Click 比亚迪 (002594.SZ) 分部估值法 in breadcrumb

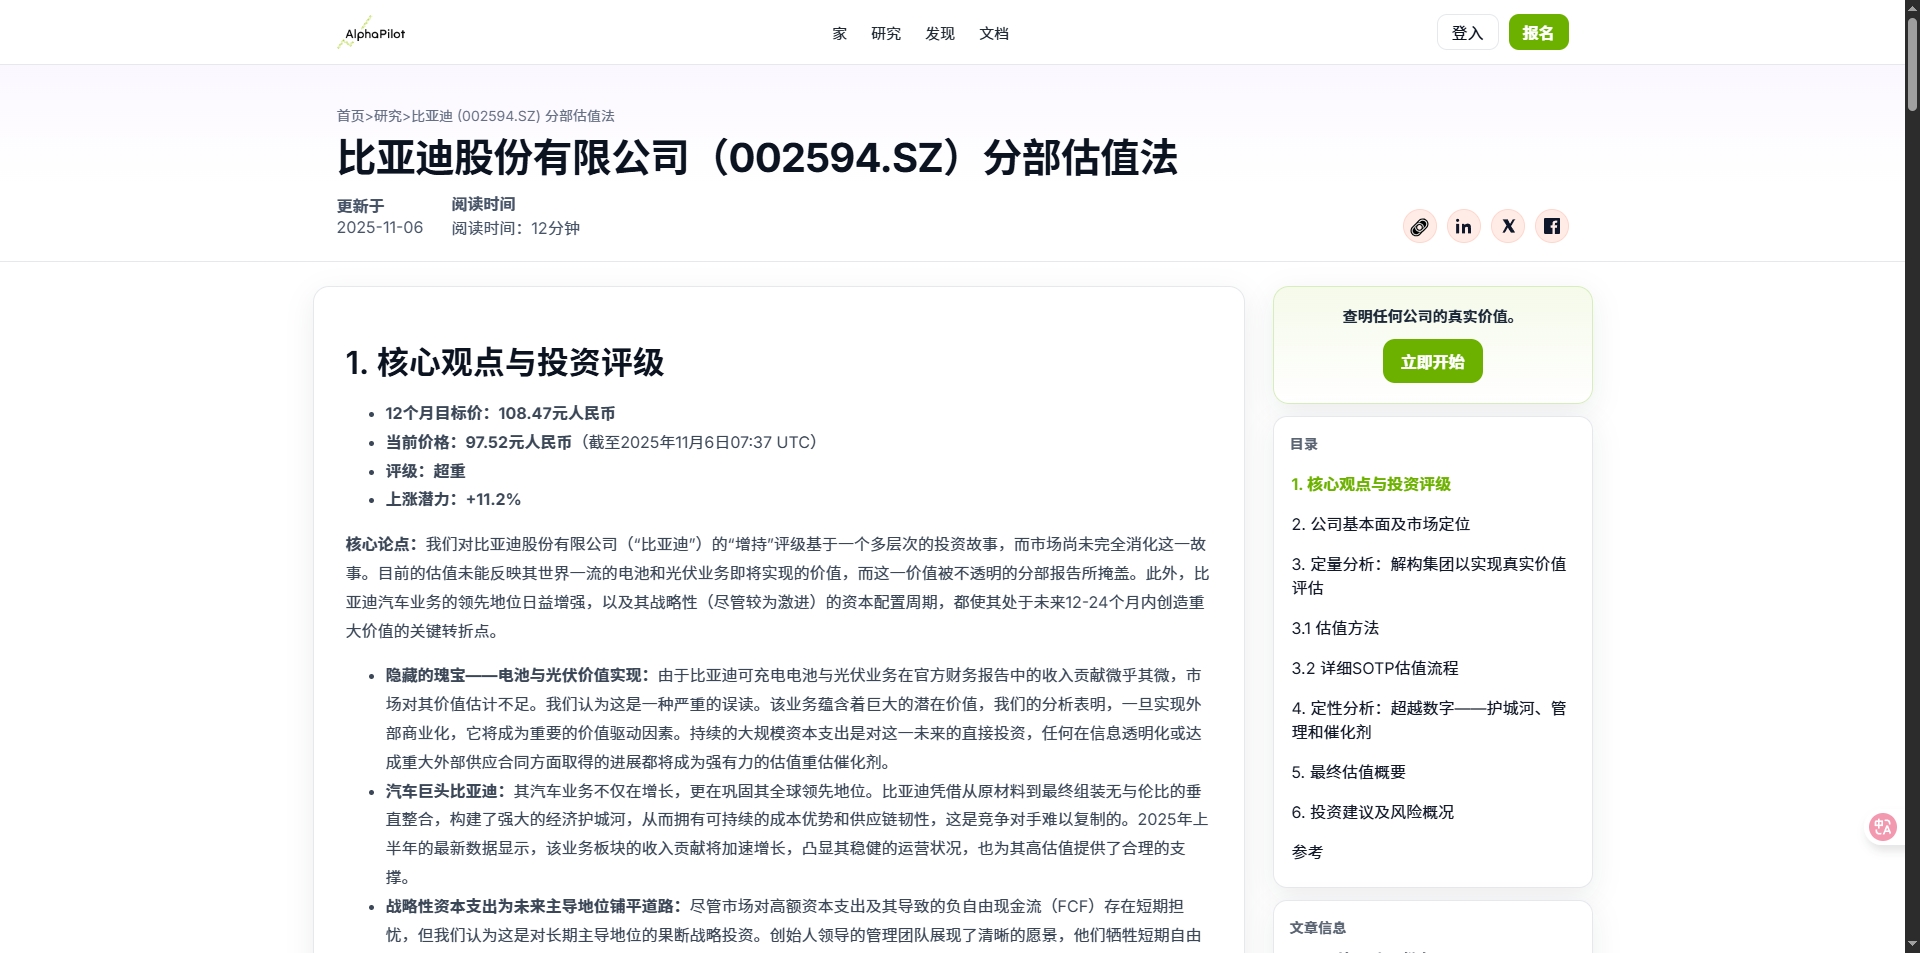pos(513,116)
